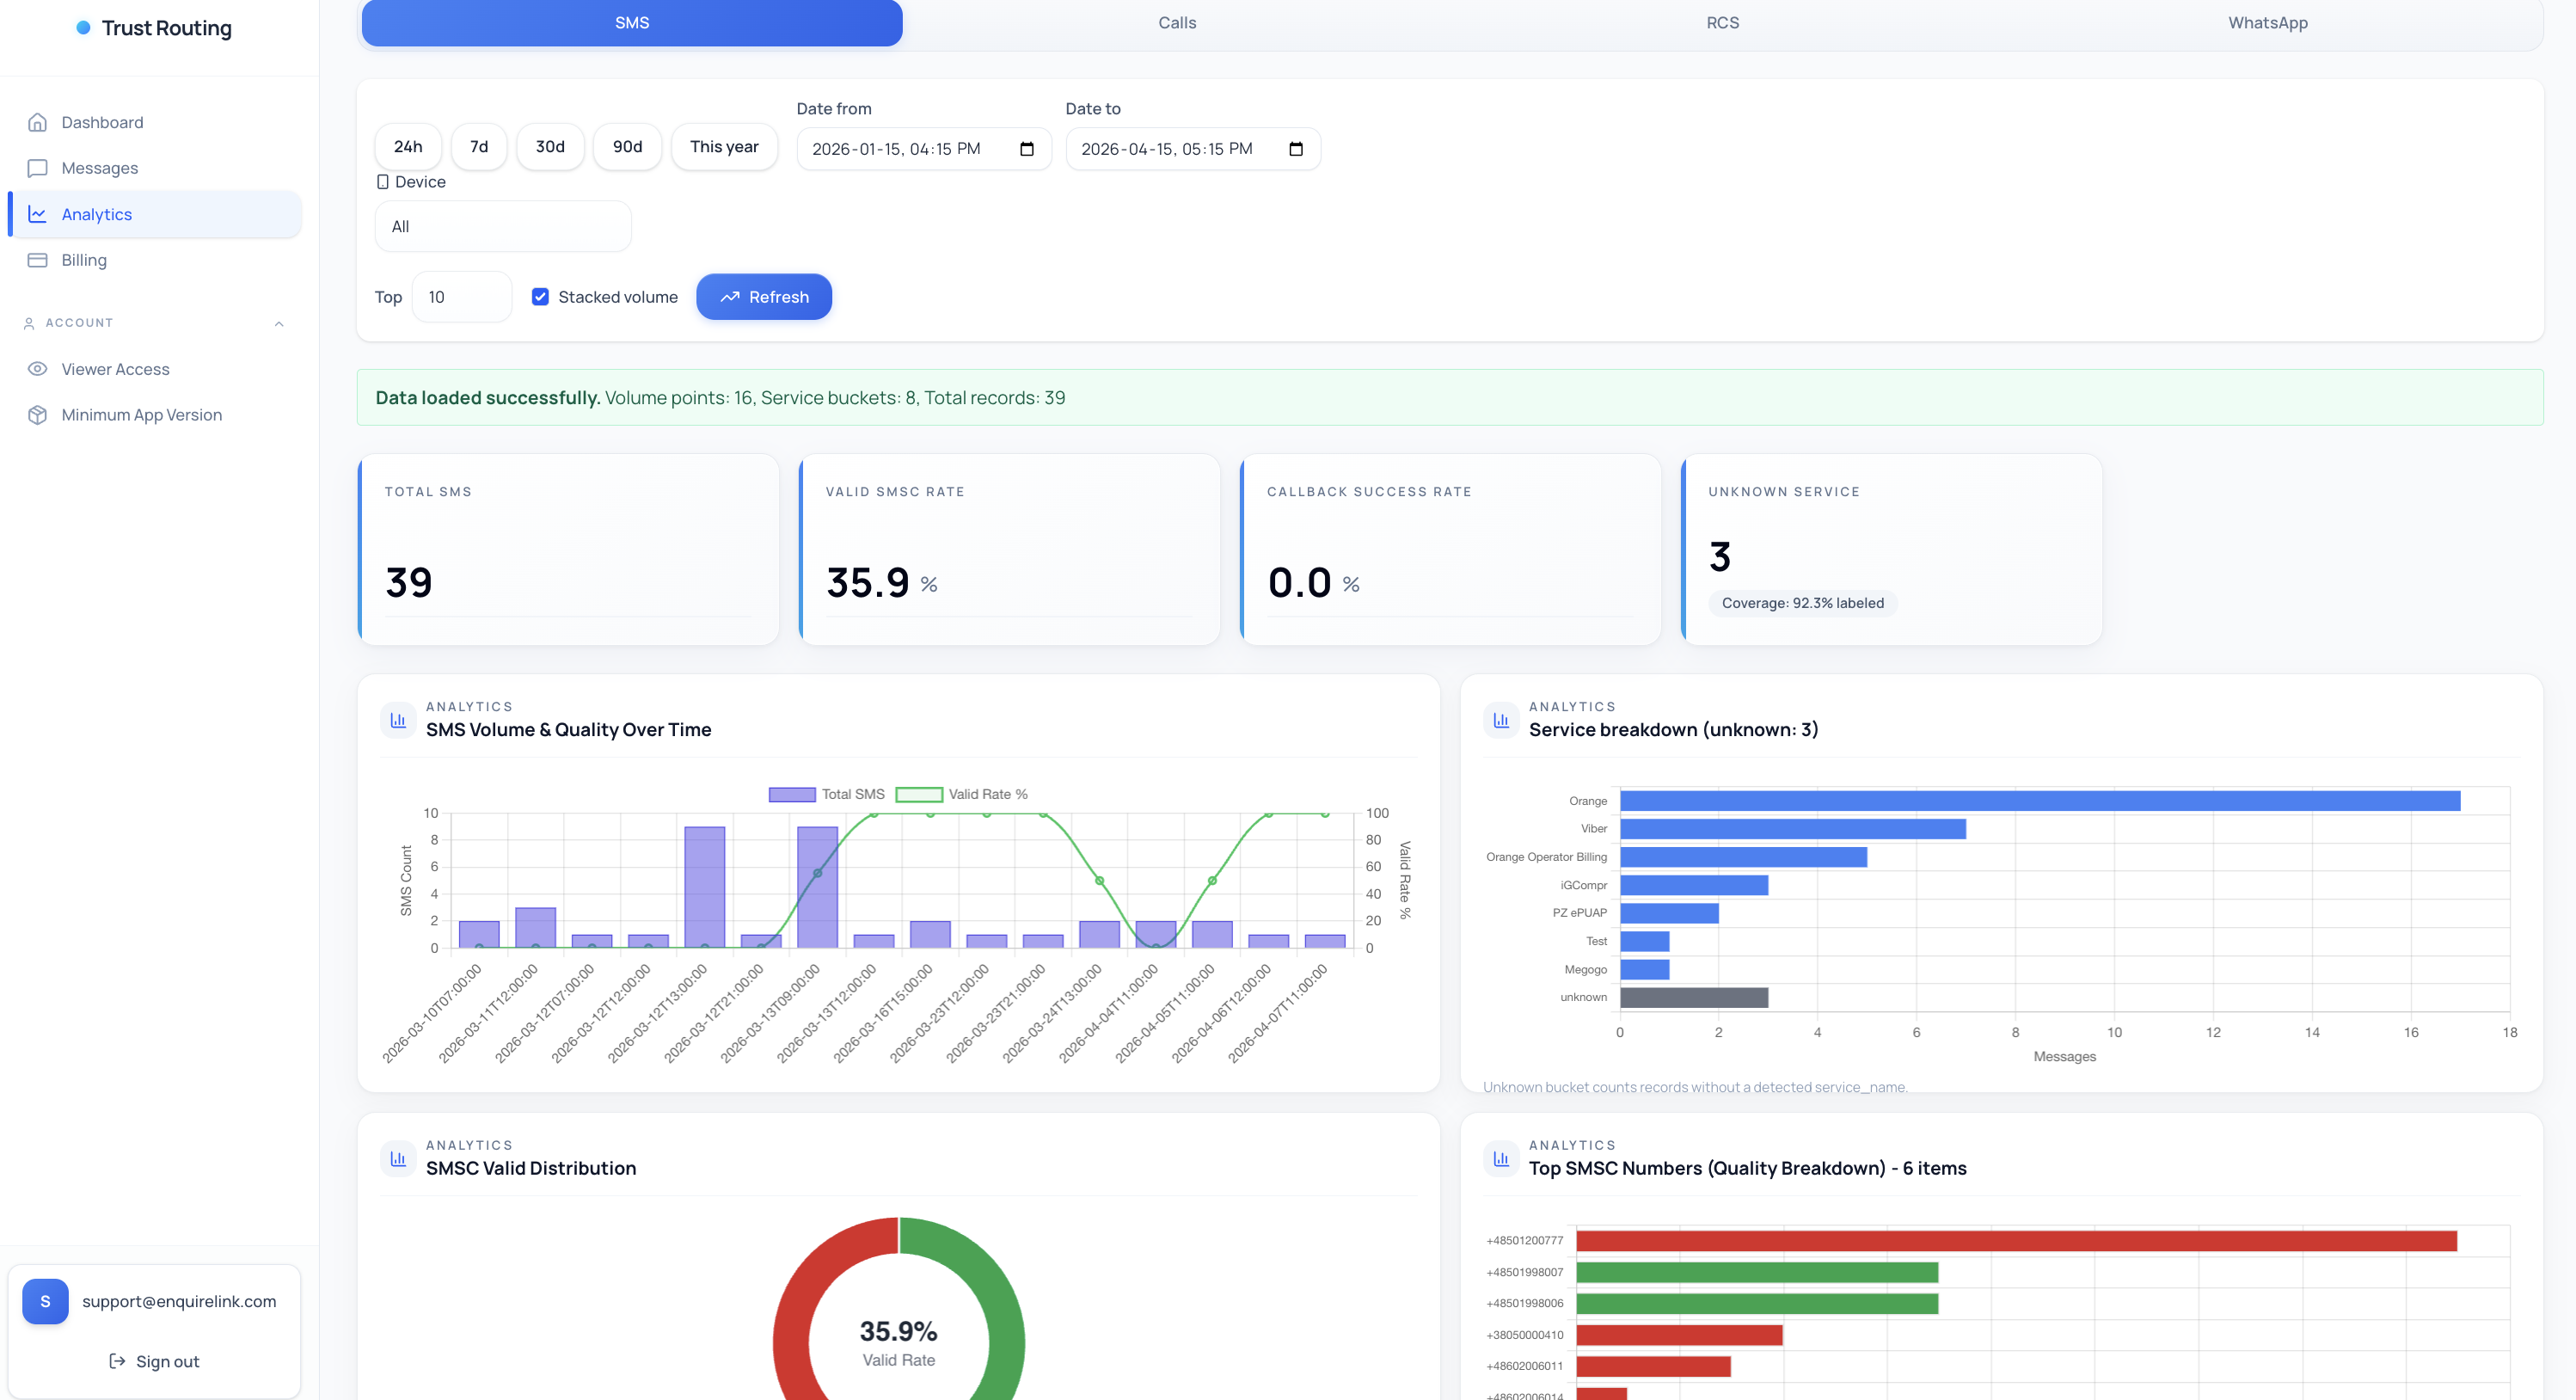2576x1400 pixels.
Task: Collapse the Account section chevron
Action: [x=279, y=323]
